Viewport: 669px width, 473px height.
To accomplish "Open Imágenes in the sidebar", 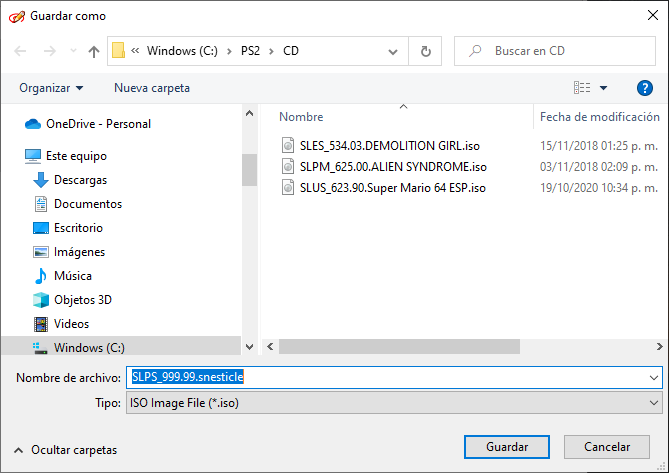I will pyautogui.click(x=79, y=252).
